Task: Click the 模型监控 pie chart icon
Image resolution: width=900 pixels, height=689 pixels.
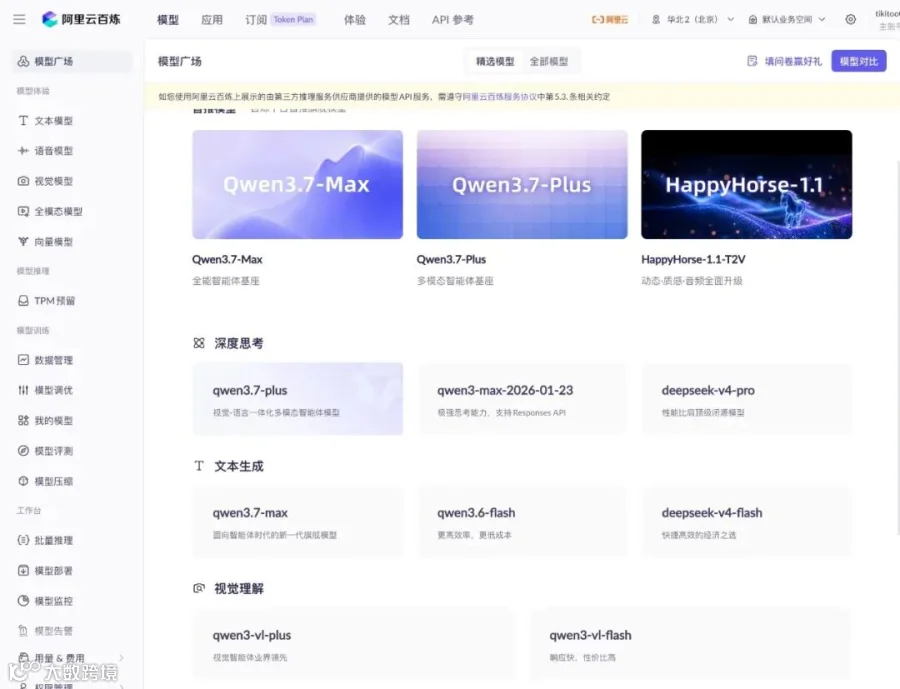Action: tap(23, 601)
